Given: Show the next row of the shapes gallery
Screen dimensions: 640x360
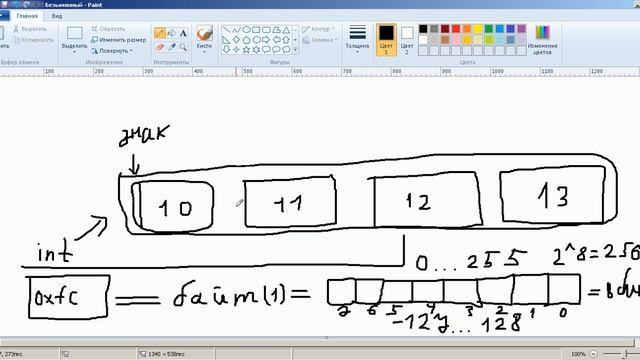Looking at the screenshot, I should click(x=296, y=40).
